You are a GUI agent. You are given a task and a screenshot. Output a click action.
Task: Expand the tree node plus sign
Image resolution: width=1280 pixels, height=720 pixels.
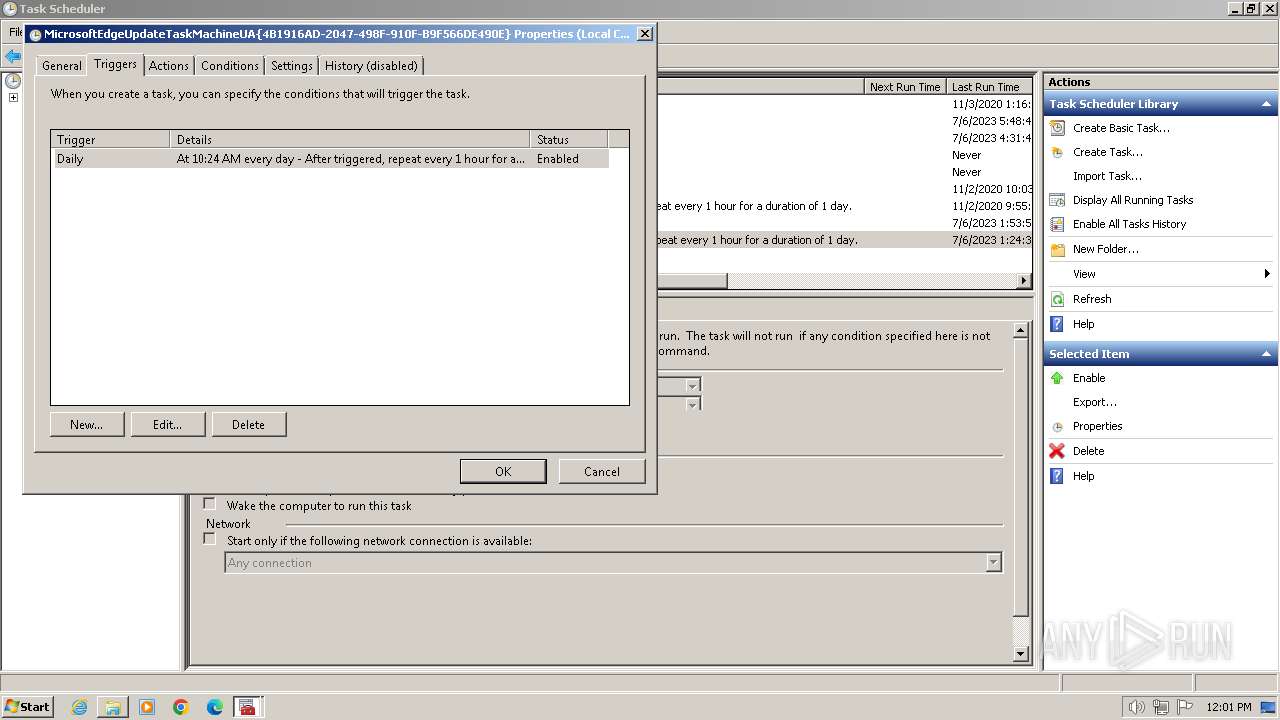[x=13, y=97]
